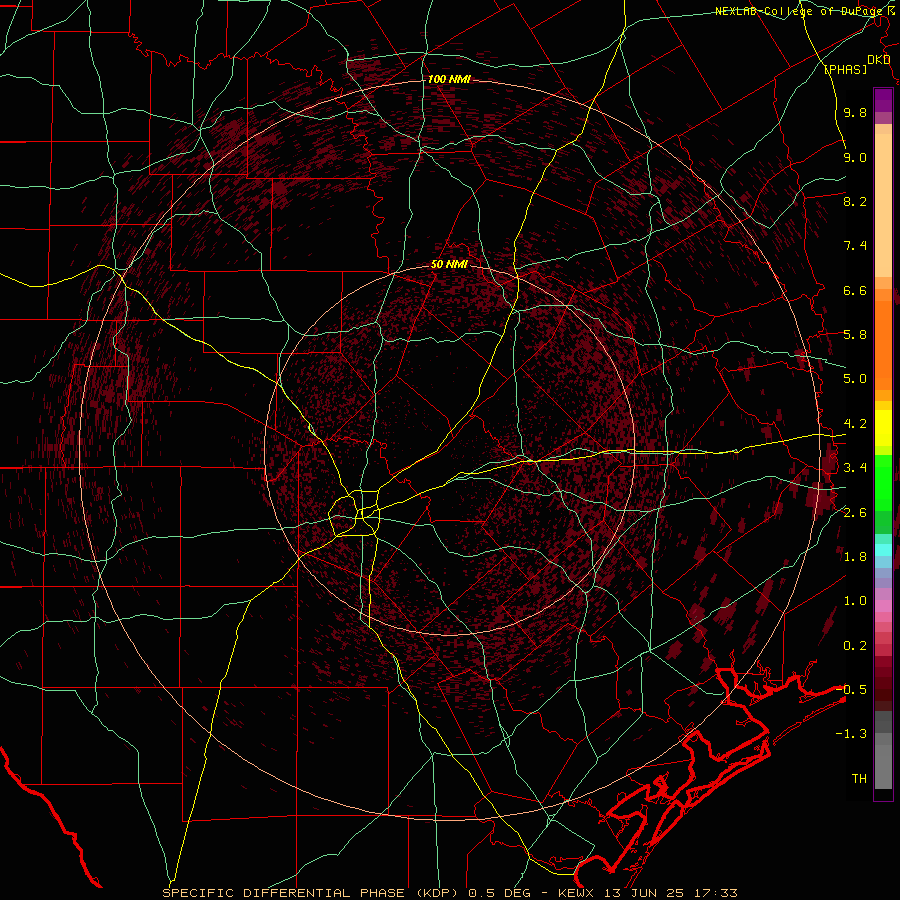Select the 0.2 color scale value
900x900 pixels.
click(x=855, y=646)
